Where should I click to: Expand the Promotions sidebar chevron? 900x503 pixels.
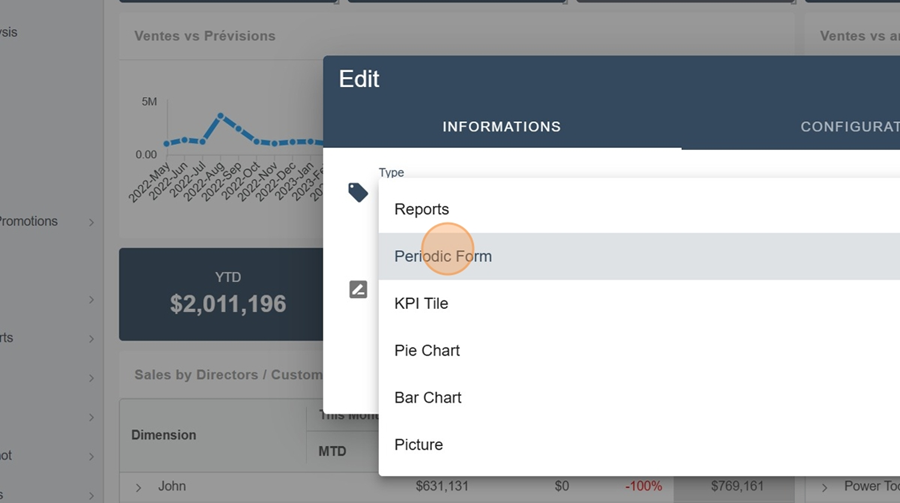click(91, 222)
